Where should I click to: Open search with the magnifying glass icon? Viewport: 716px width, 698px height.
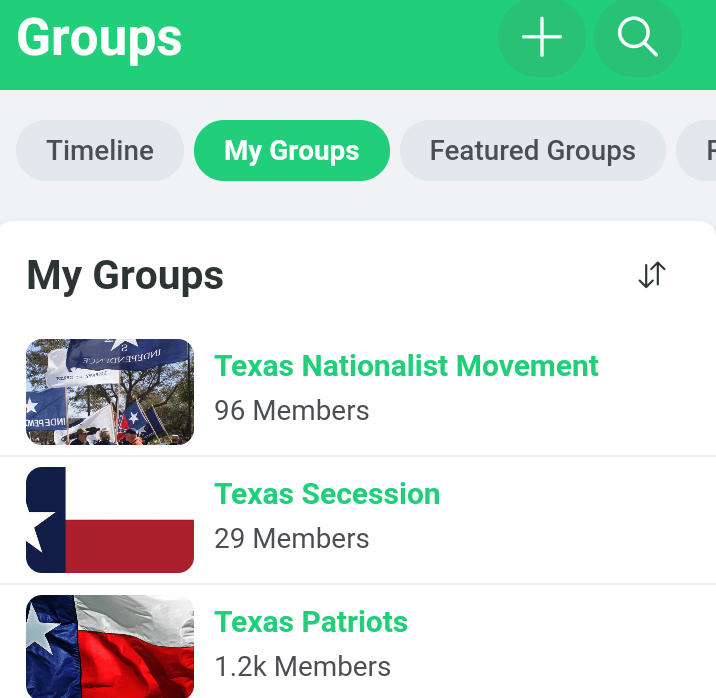click(637, 38)
